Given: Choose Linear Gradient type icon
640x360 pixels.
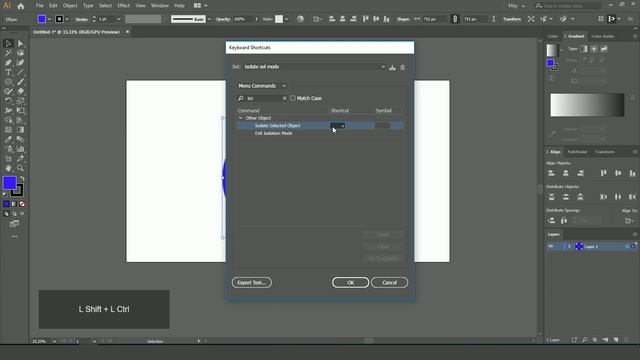Looking at the screenshot, I should (584, 49).
